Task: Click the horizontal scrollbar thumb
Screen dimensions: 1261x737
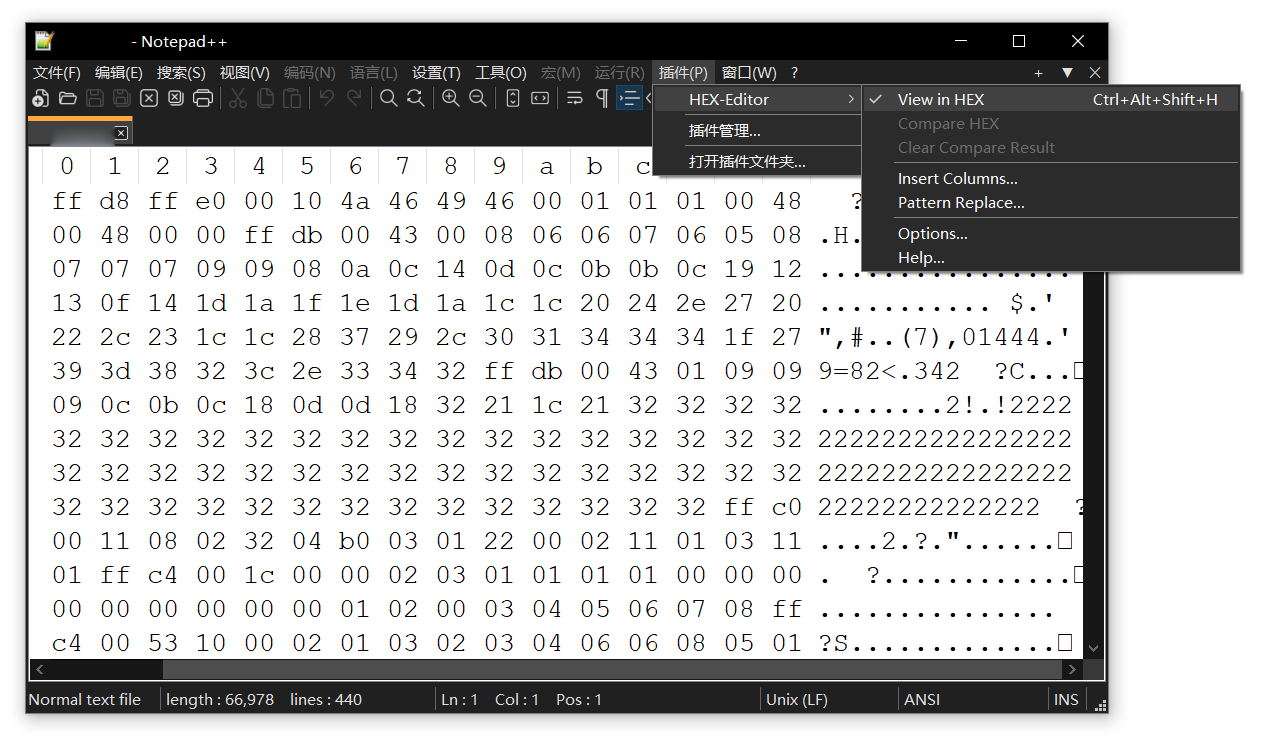Action: 611,669
